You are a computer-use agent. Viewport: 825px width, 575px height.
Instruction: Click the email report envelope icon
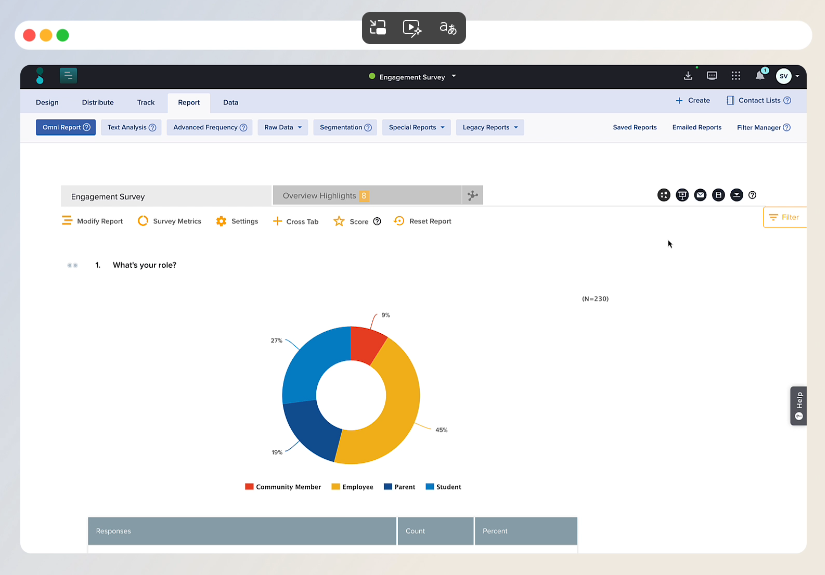[700, 195]
